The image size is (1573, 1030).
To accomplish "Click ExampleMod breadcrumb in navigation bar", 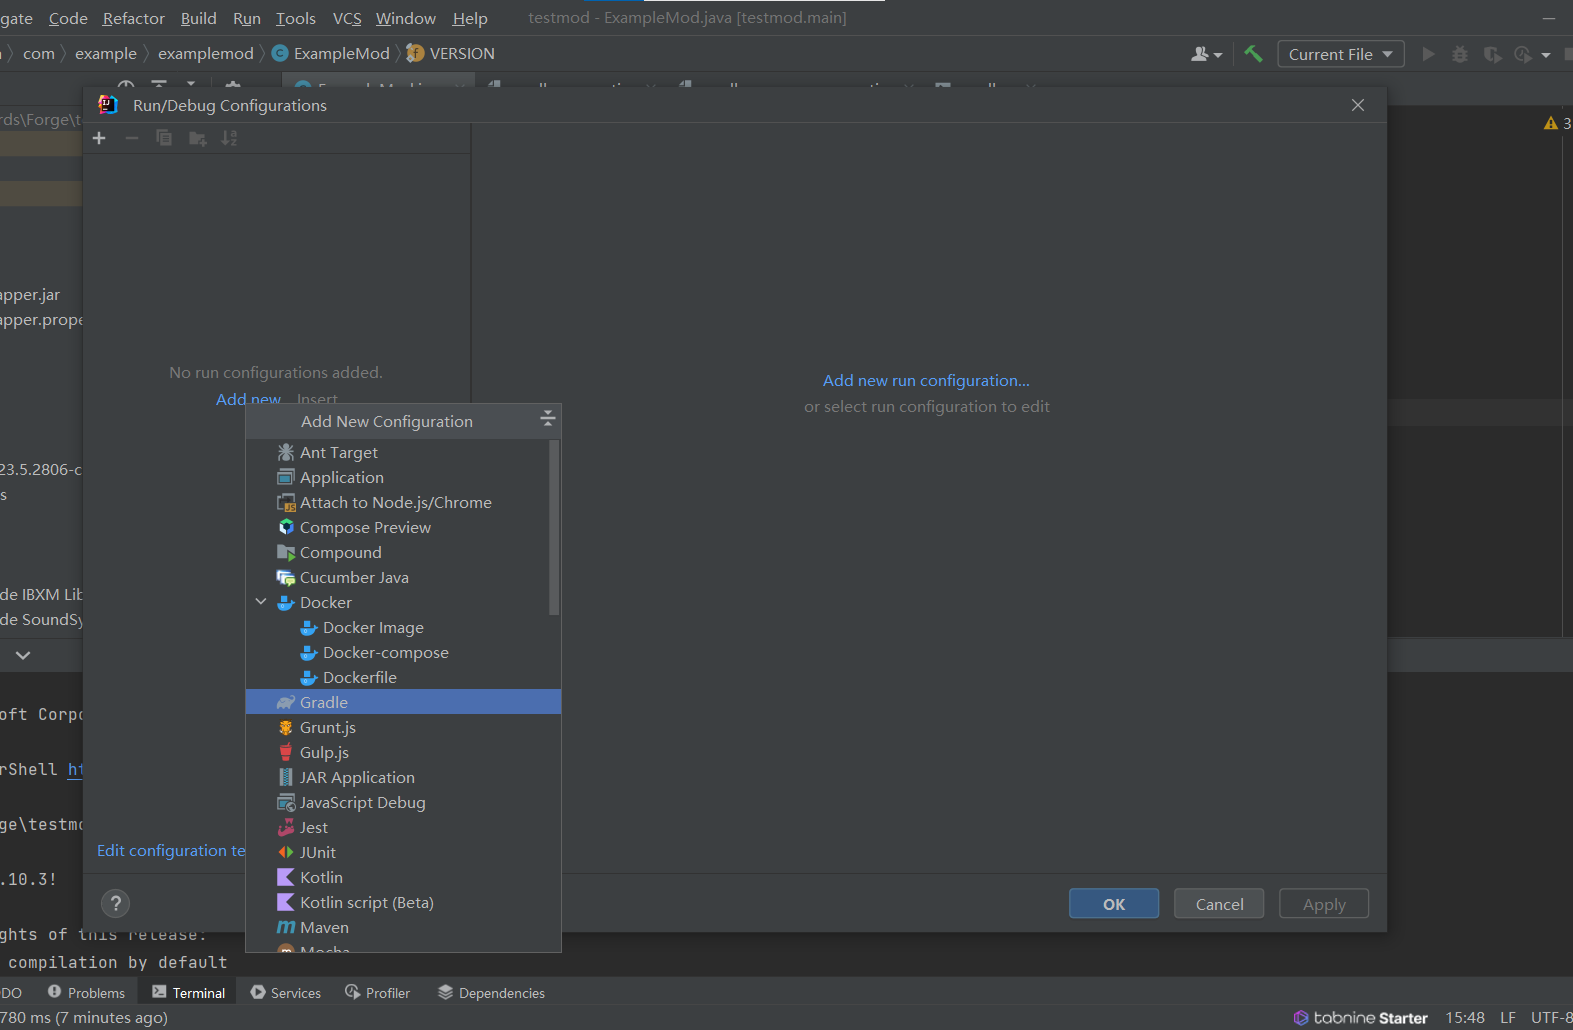I will pyautogui.click(x=331, y=53).
